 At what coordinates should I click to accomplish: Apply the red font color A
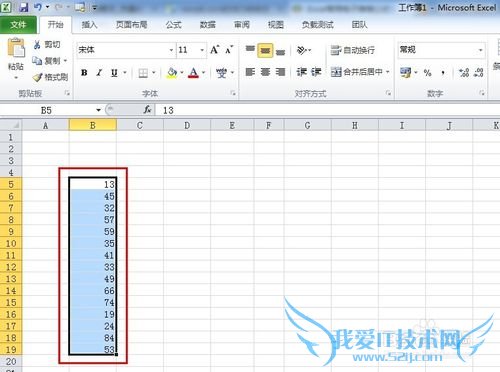pos(194,72)
